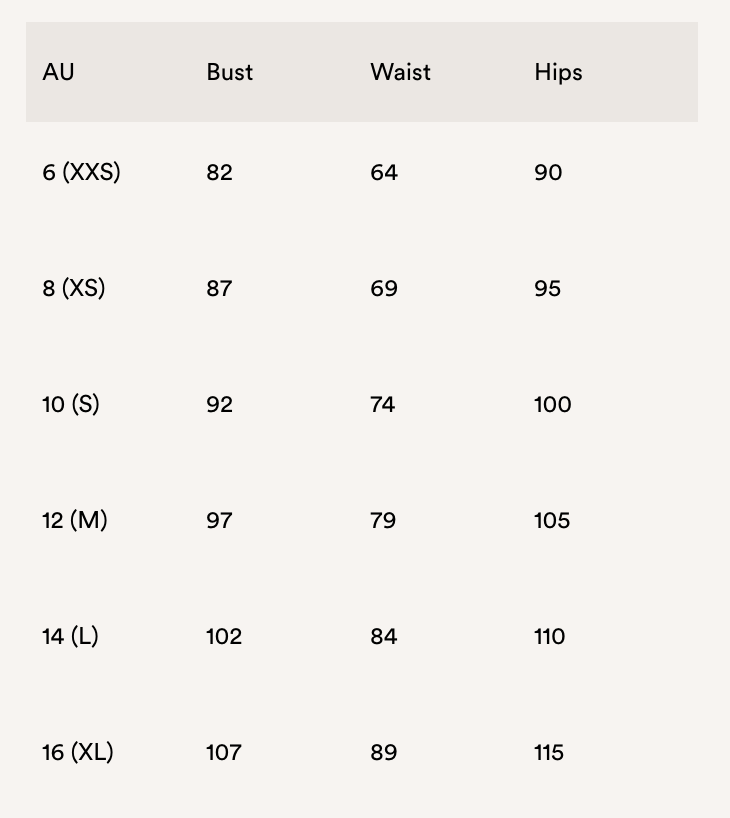Click bust value 107 for XL
Image resolution: width=730 pixels, height=818 pixels.
click(223, 752)
